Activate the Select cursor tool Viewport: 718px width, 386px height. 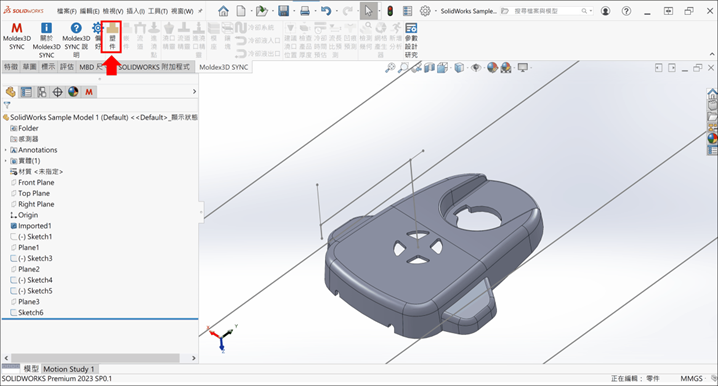[x=369, y=11]
